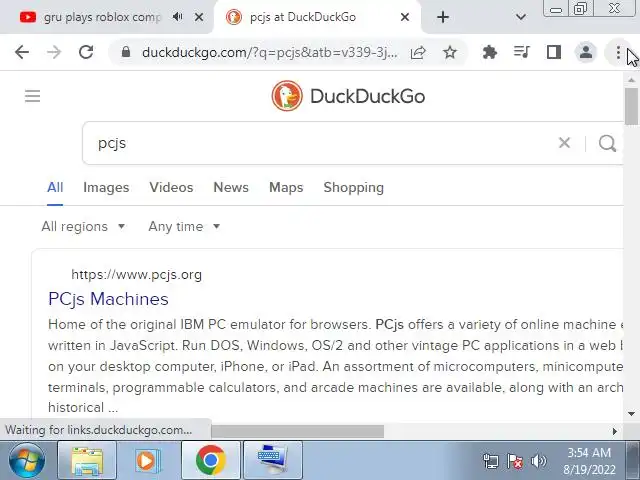Click the Chrome taskbar icon
Screen dimensions: 640x480
(x=211, y=460)
